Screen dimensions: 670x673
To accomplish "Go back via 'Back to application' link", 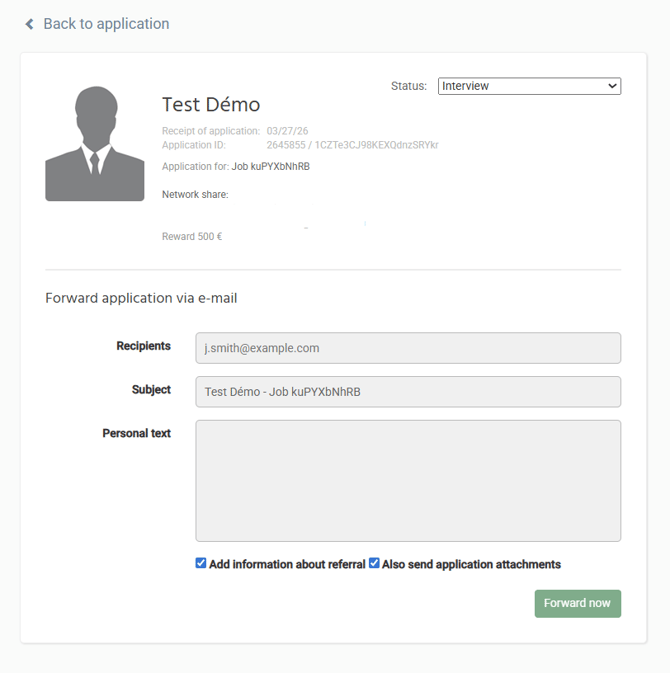I will (106, 24).
